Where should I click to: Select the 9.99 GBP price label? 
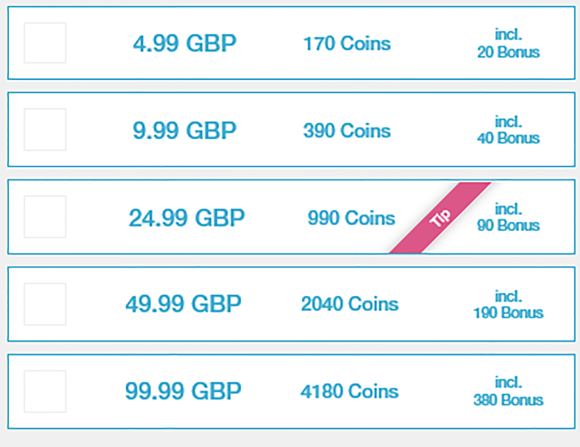click(185, 131)
